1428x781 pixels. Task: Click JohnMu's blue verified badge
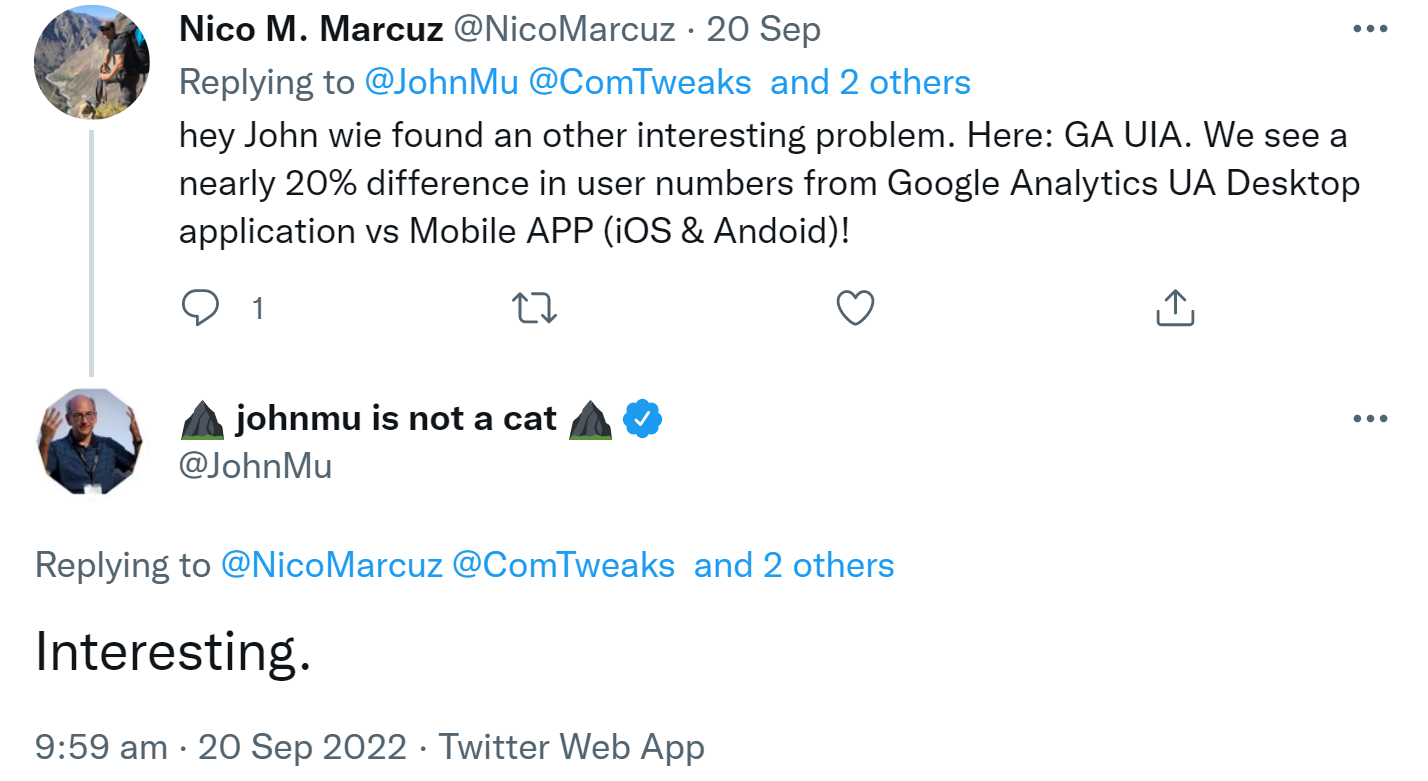643,420
